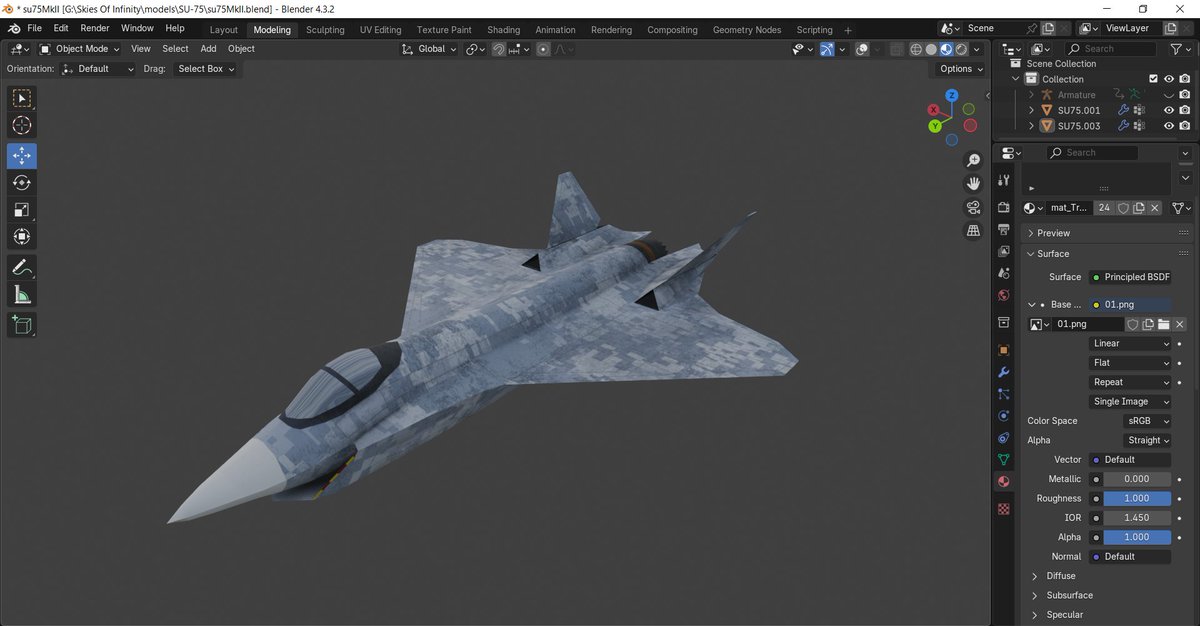Toggle proportional editing in the header
Viewport: 1200px width, 626px height.
coord(543,49)
